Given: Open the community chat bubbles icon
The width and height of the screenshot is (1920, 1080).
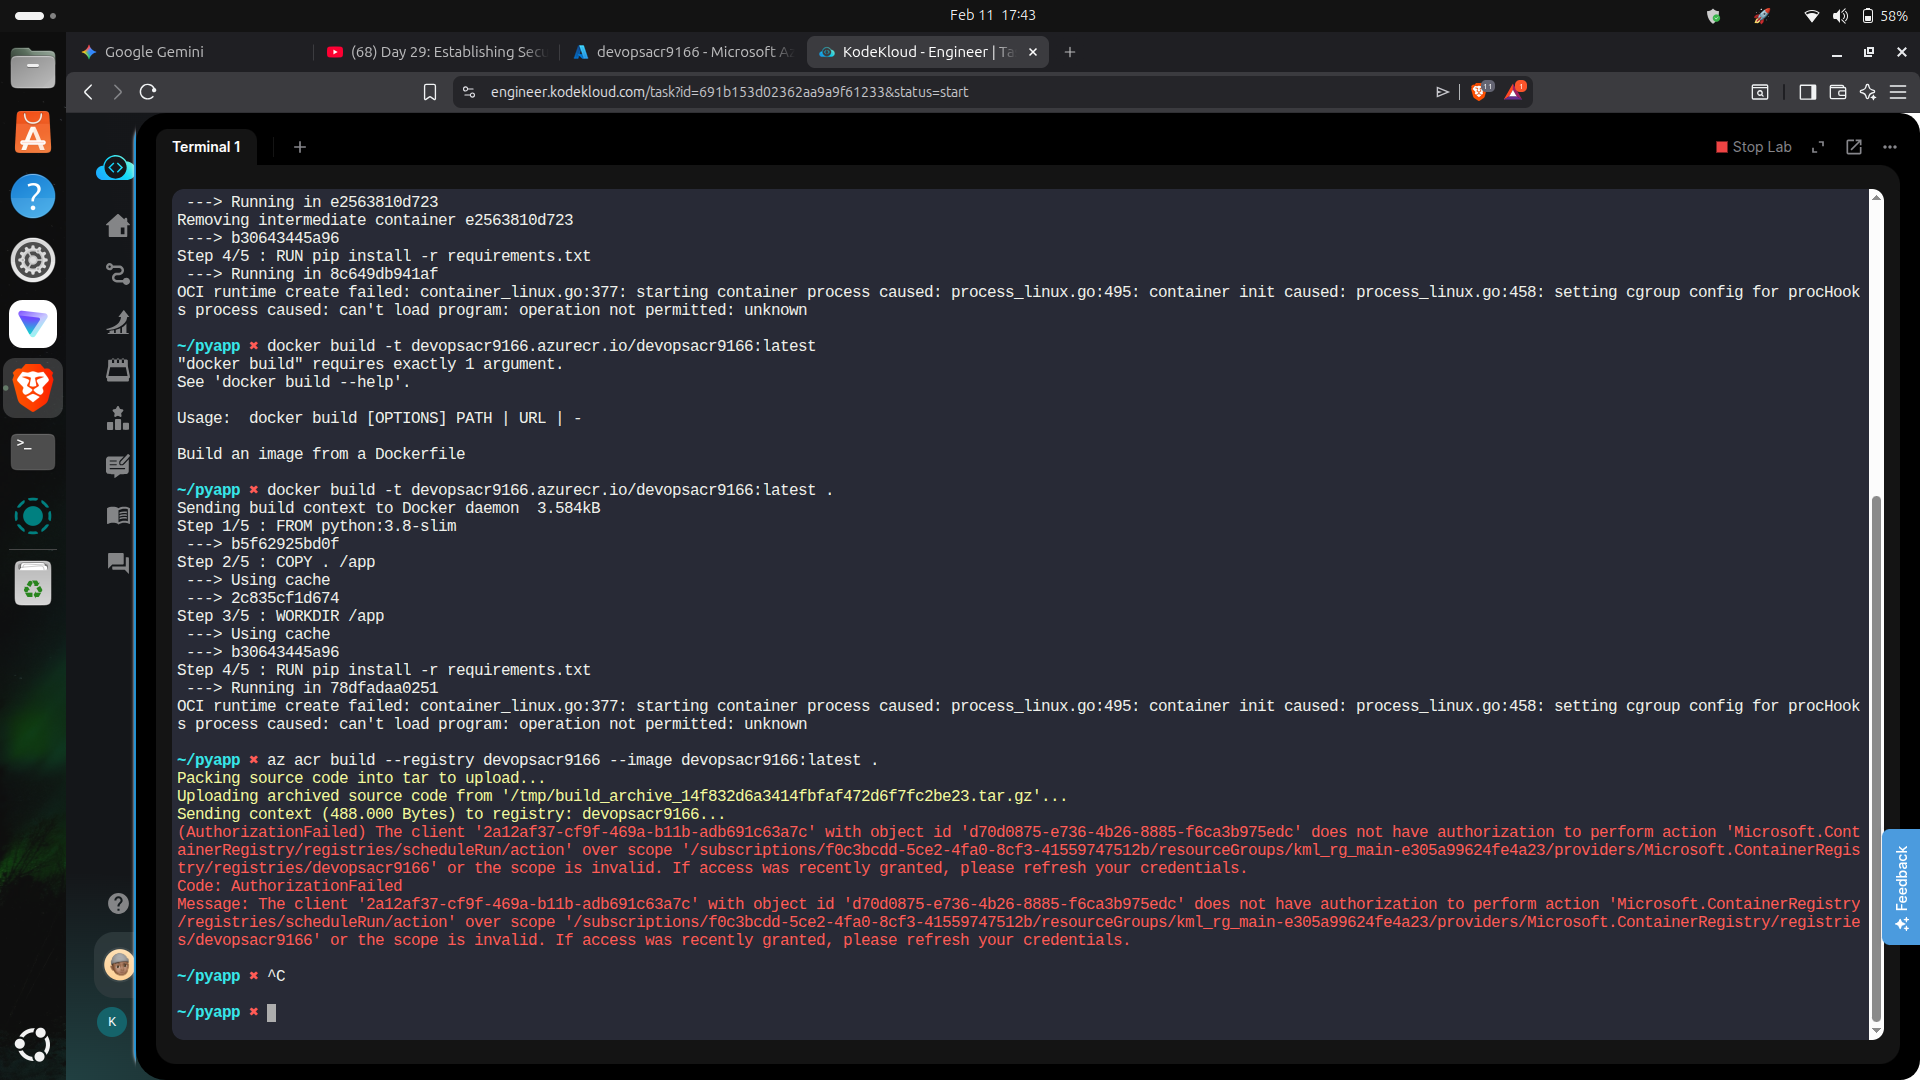Looking at the screenshot, I should (x=118, y=563).
